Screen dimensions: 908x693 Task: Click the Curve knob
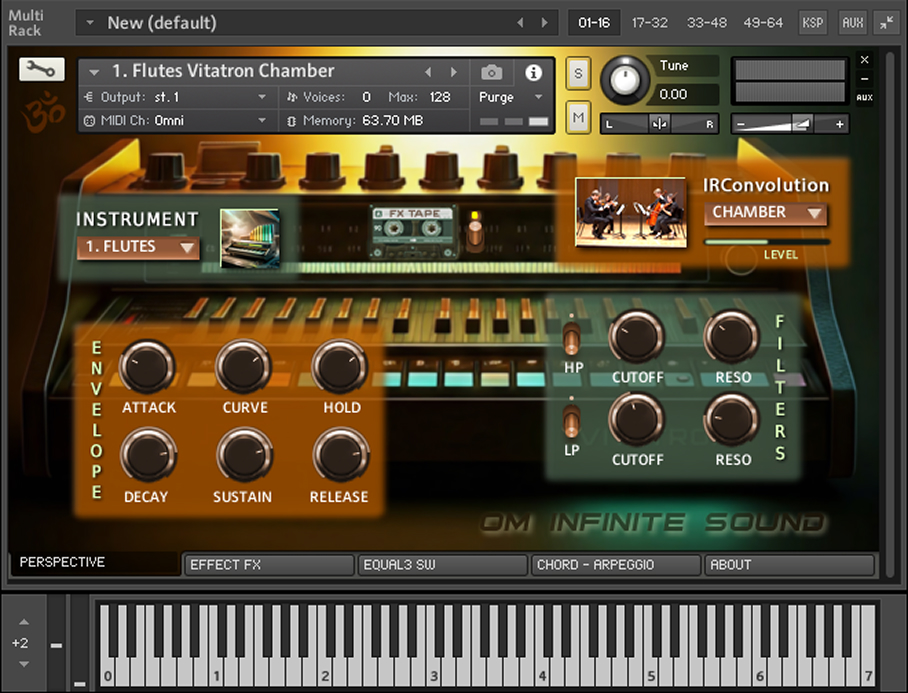244,367
